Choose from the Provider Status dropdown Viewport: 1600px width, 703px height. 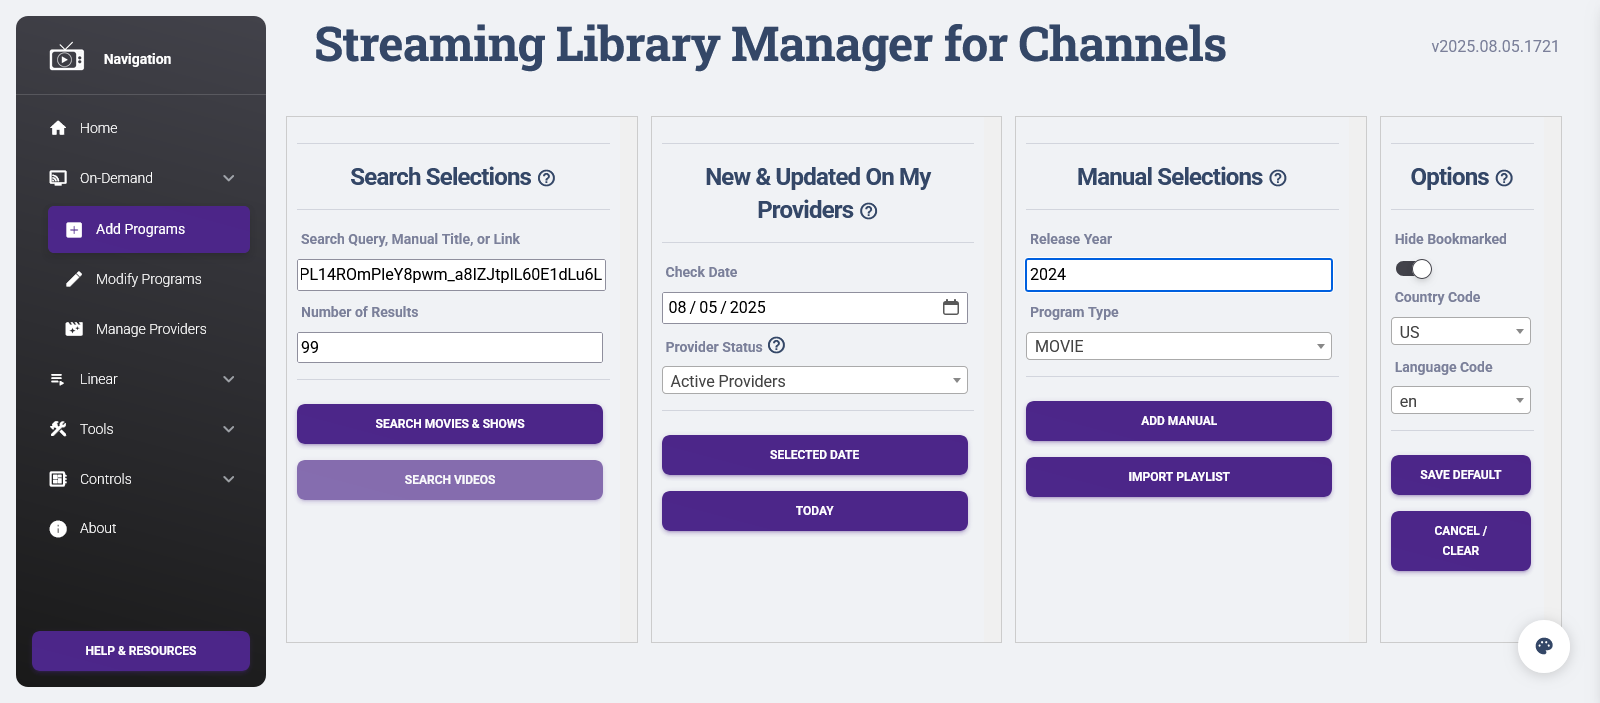814,381
